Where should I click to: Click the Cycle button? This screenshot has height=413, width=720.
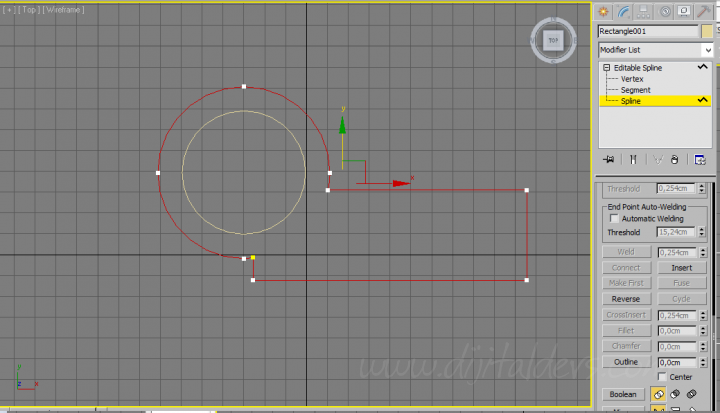click(681, 299)
